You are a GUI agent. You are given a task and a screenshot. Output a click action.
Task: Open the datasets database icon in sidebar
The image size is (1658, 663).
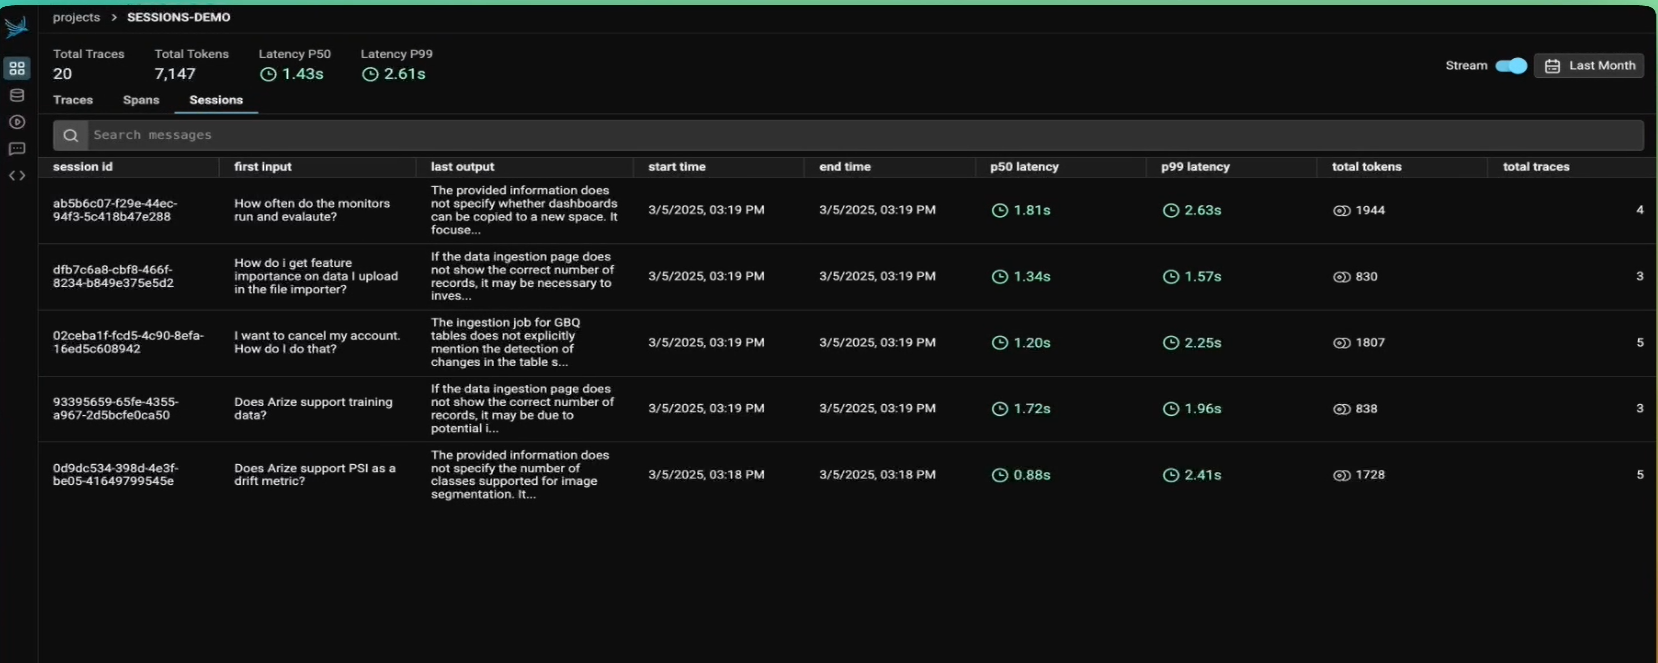click(x=17, y=95)
